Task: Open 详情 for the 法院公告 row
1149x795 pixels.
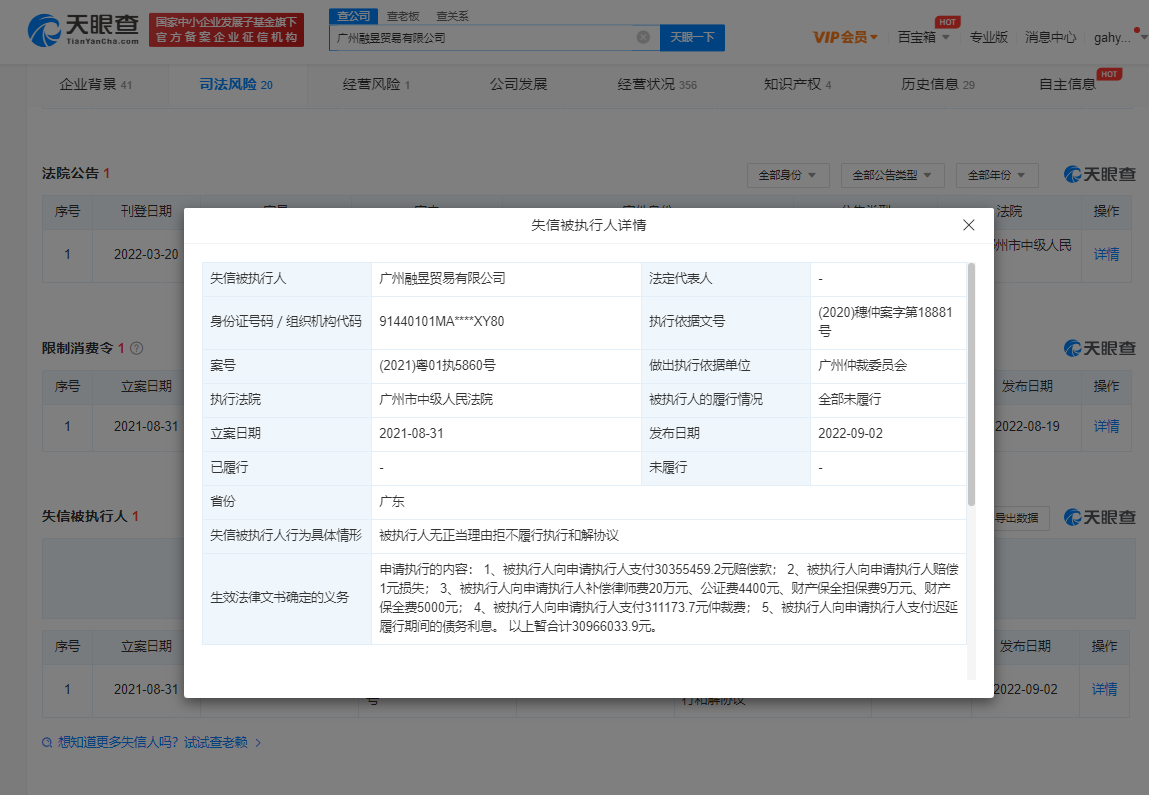Action: click(1106, 254)
